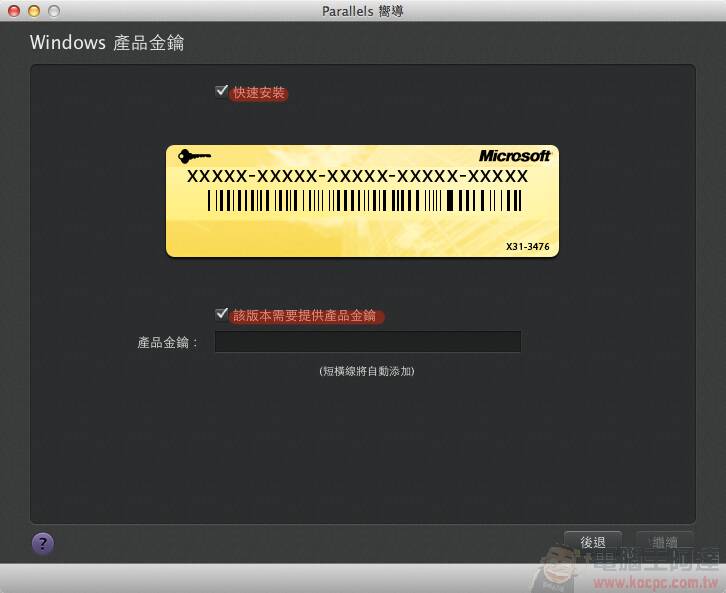
Task: Click the '產品金鑰 :' field label
Action: pyautogui.click(x=167, y=343)
